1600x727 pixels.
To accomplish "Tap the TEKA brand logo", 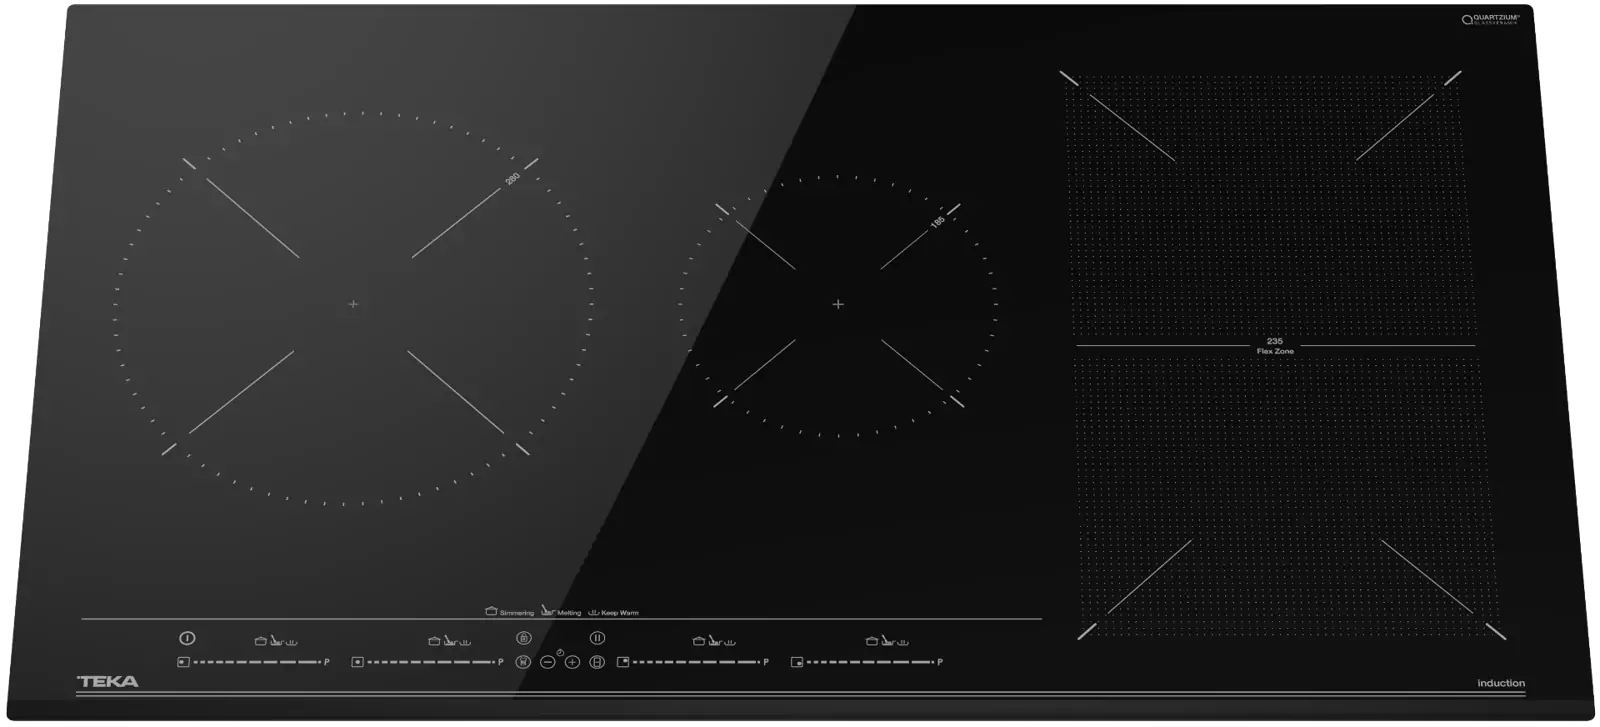I will [108, 682].
